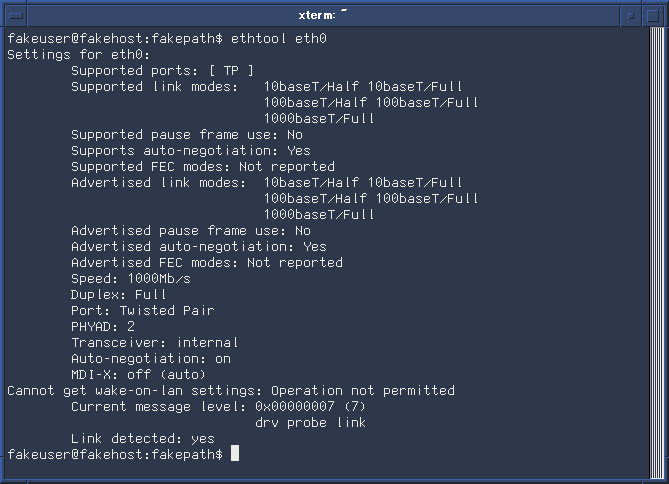Click the 'ethtool eth0' command text

[279, 38]
